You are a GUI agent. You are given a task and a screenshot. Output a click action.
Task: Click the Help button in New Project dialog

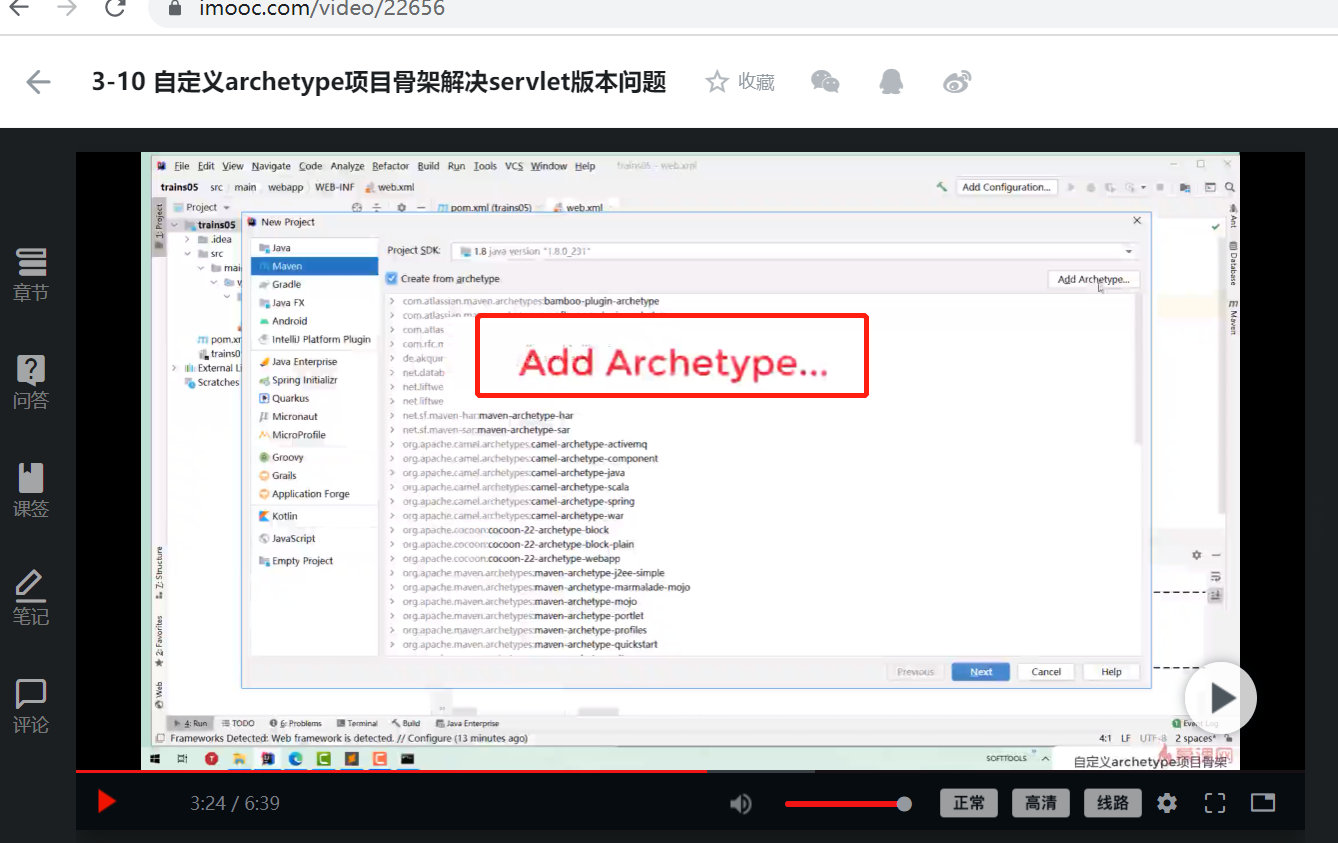click(x=1111, y=672)
